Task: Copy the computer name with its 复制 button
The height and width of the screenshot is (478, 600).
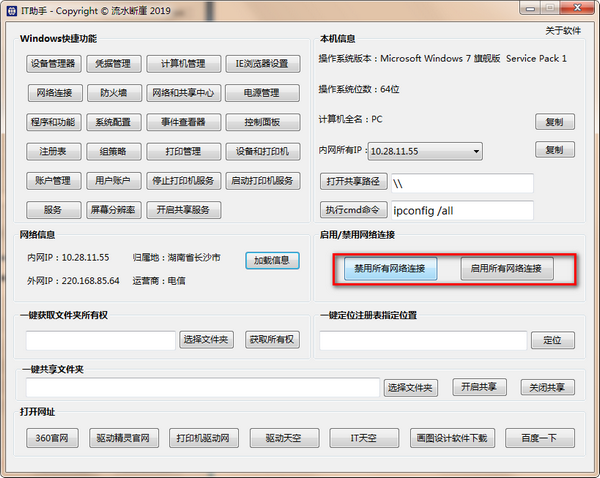Action: 554,122
